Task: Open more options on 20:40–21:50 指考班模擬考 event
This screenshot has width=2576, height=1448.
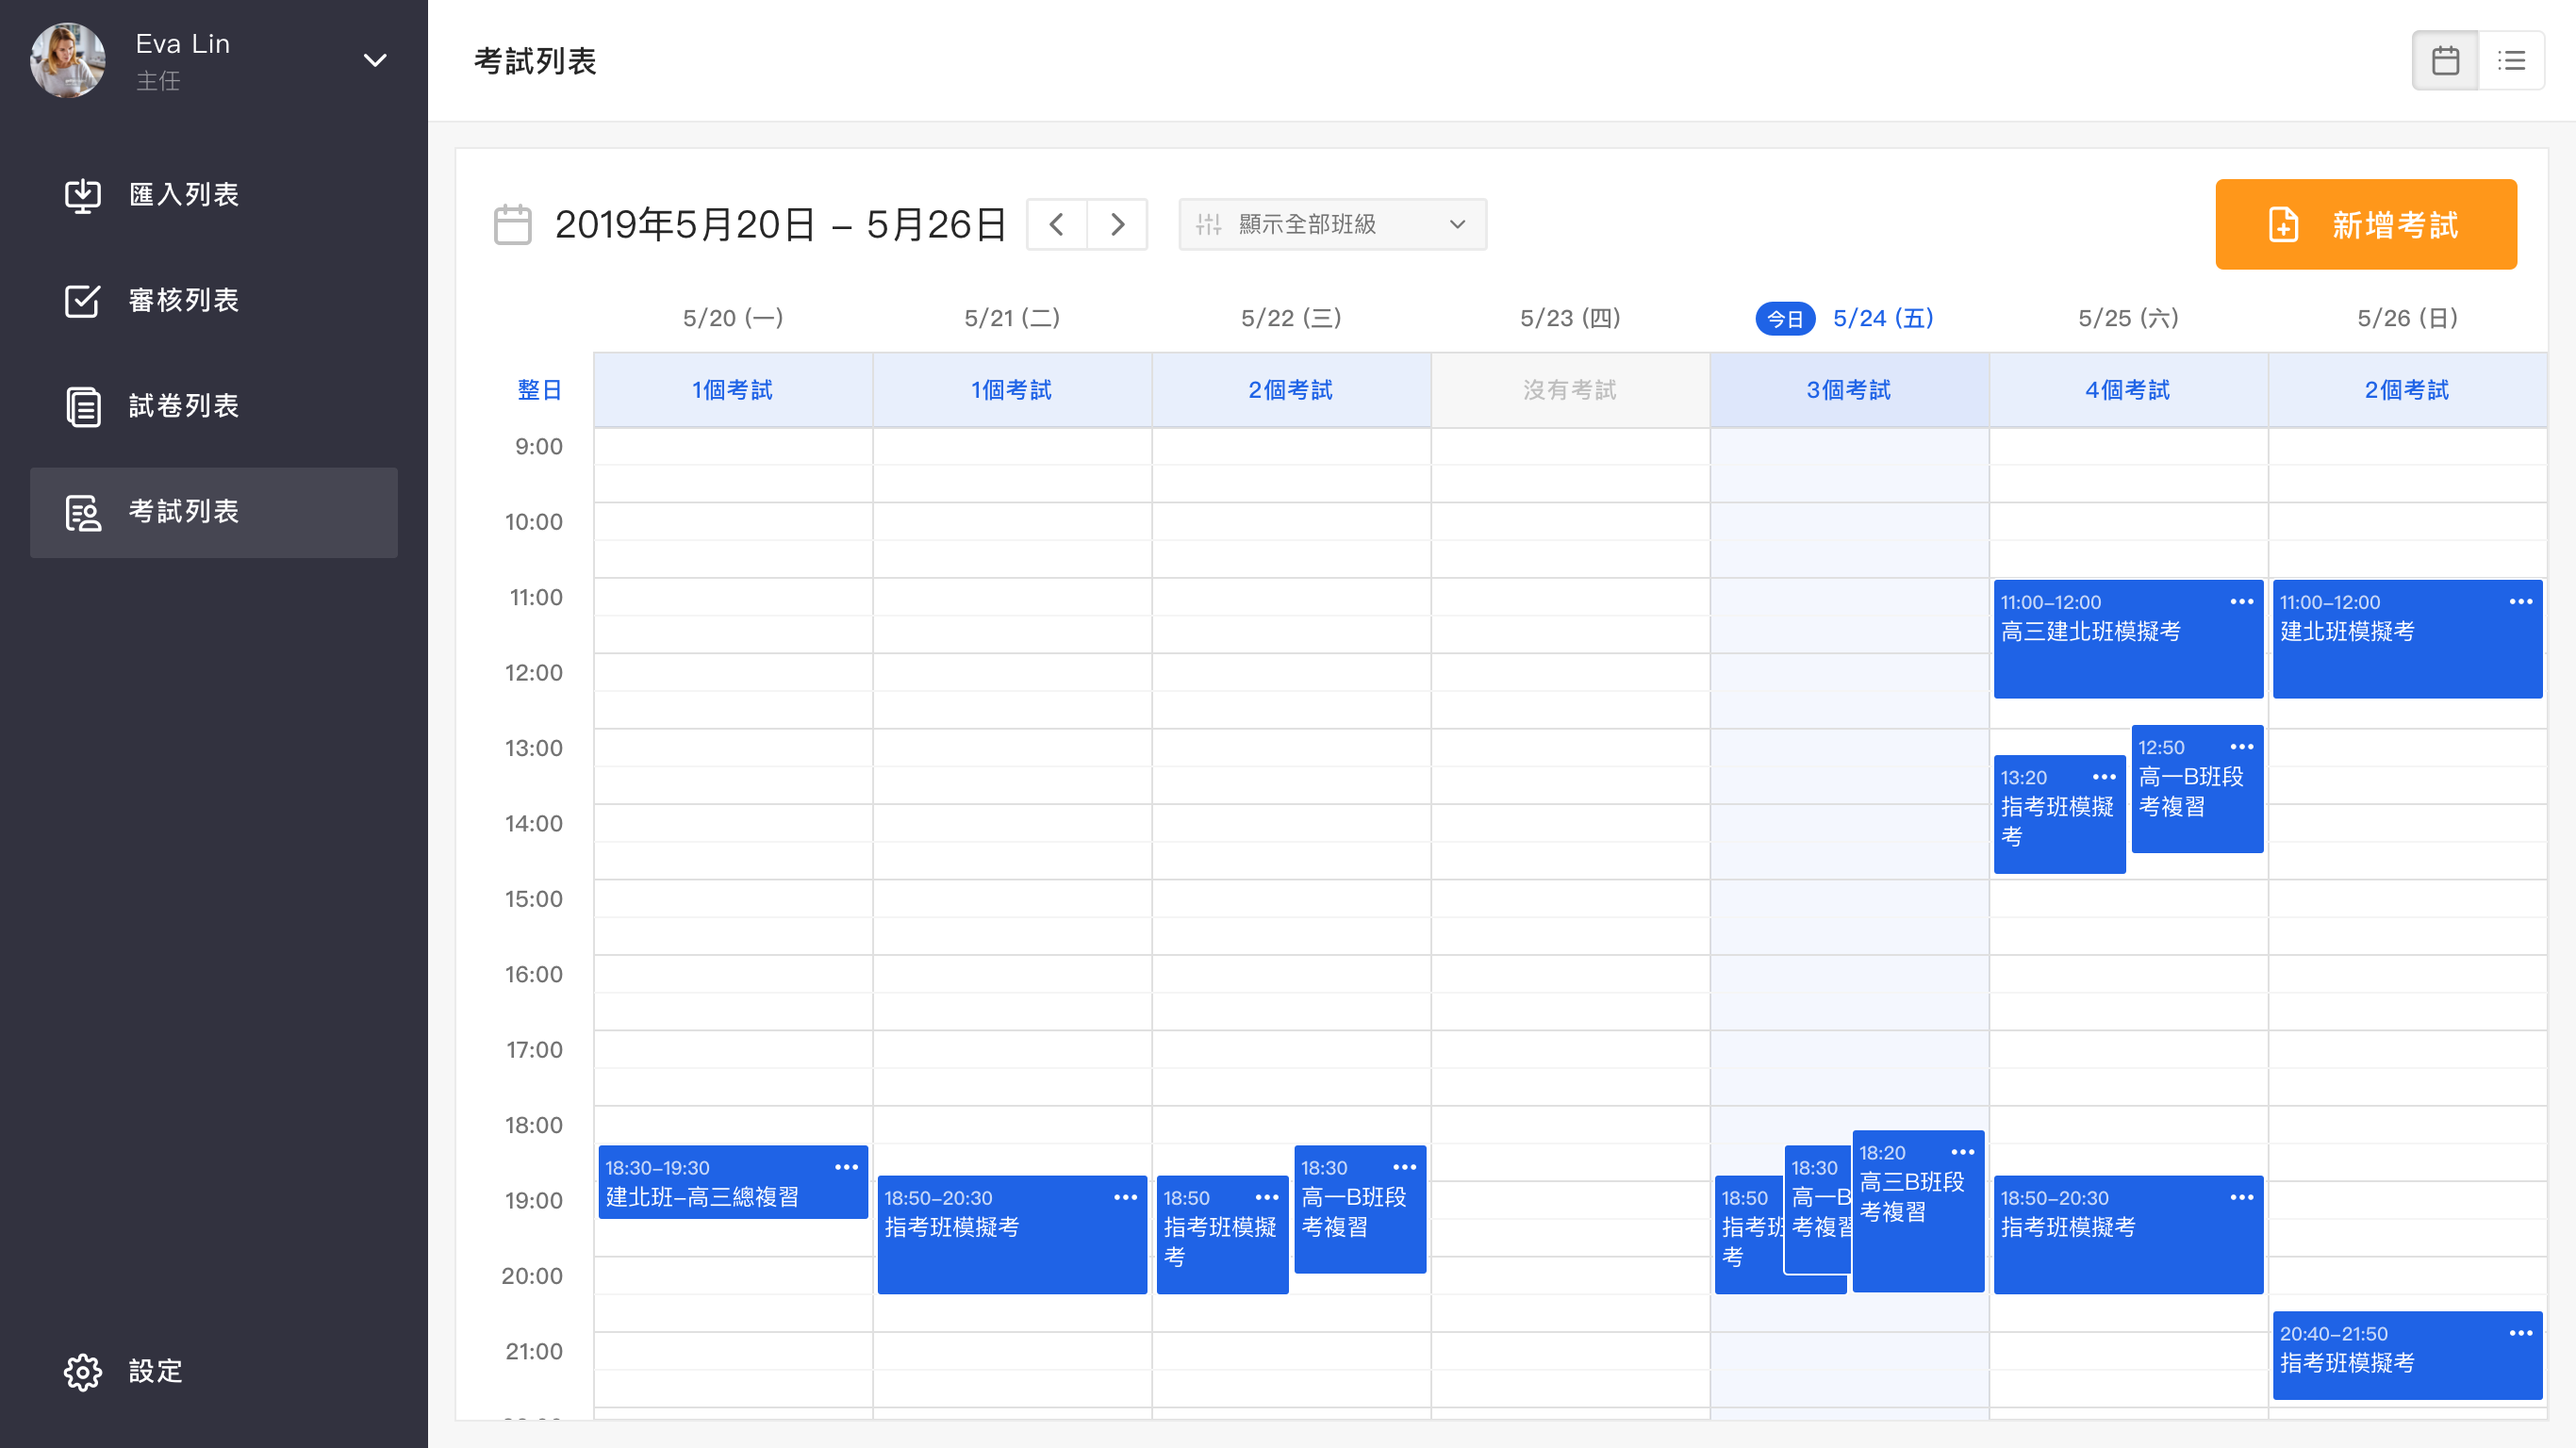Action: (2520, 1333)
